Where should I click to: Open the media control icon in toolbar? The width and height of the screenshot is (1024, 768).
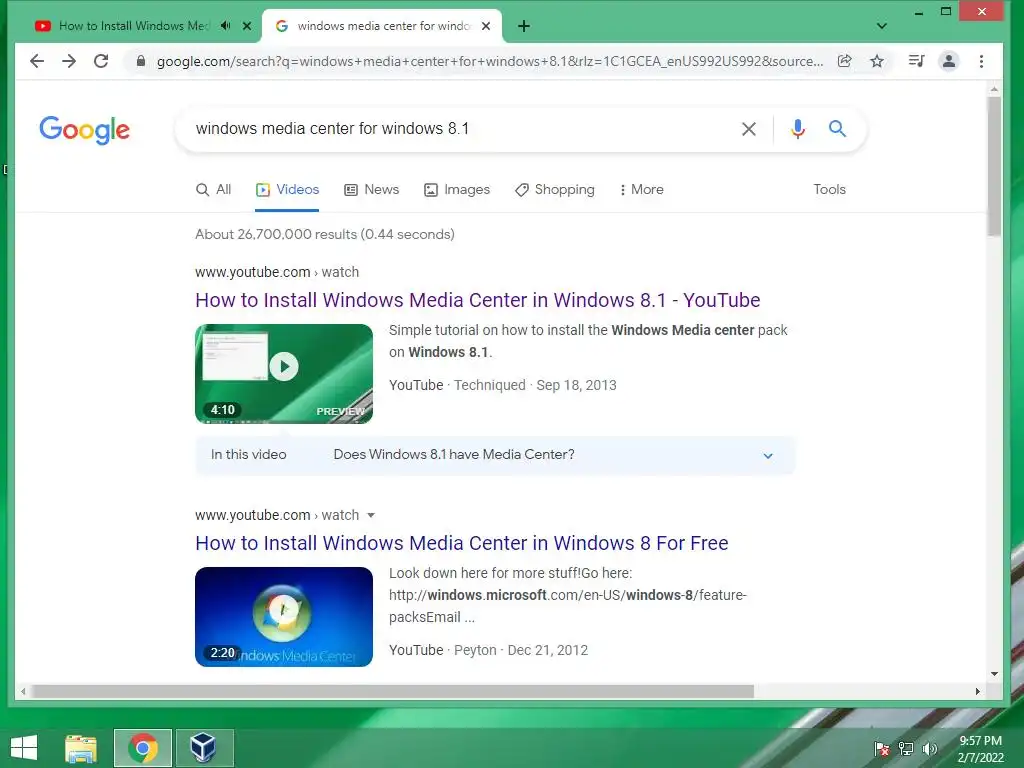pyautogui.click(x=916, y=61)
